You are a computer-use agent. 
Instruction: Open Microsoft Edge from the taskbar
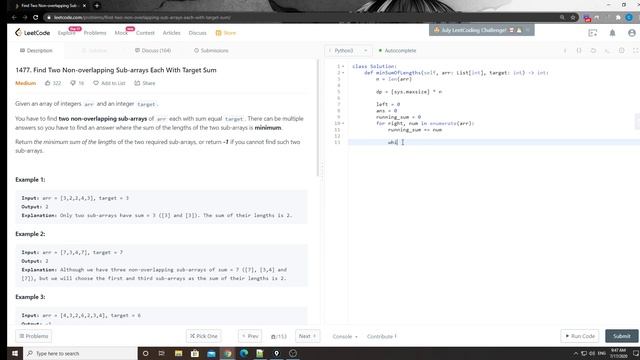click(x=244, y=353)
